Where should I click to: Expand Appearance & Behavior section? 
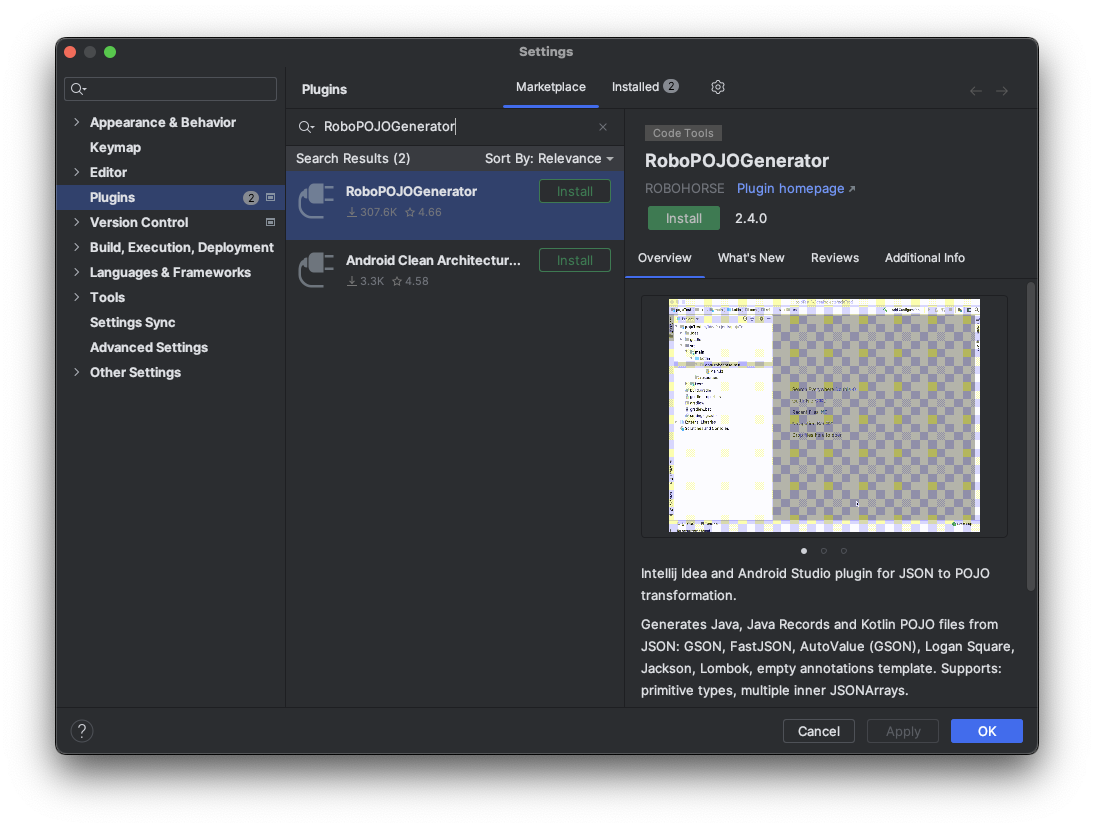pos(77,122)
